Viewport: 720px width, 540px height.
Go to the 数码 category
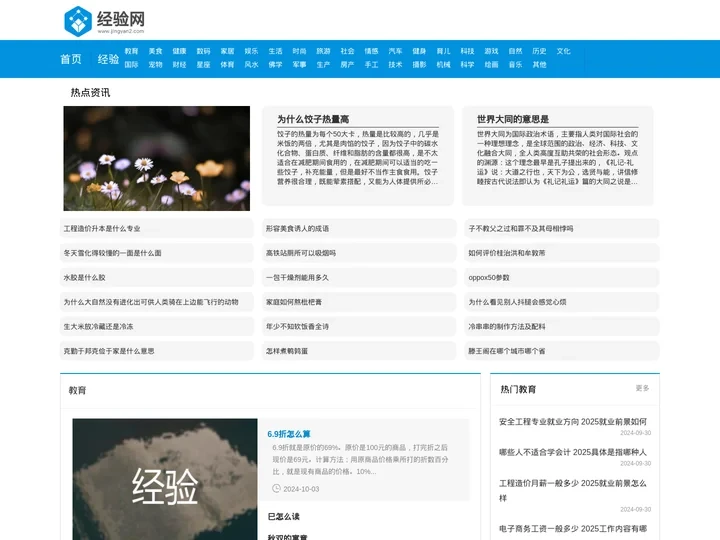pos(203,51)
